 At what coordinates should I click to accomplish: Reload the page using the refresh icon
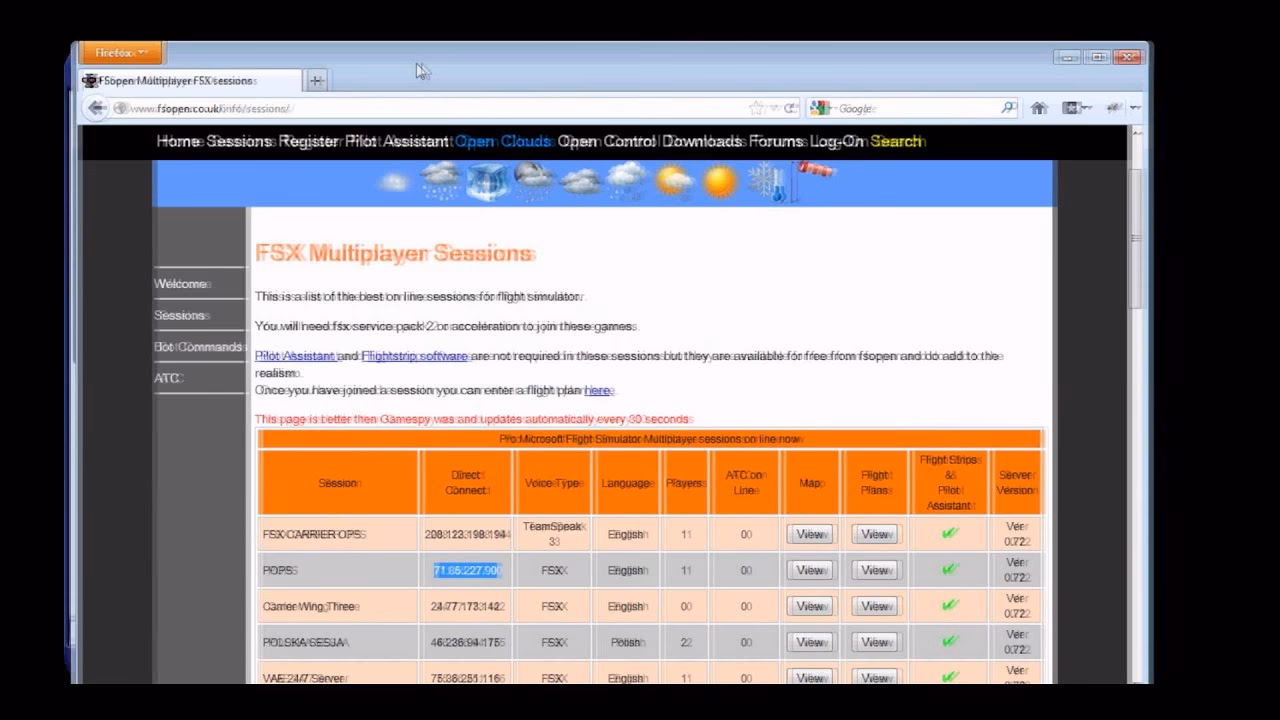(x=790, y=108)
